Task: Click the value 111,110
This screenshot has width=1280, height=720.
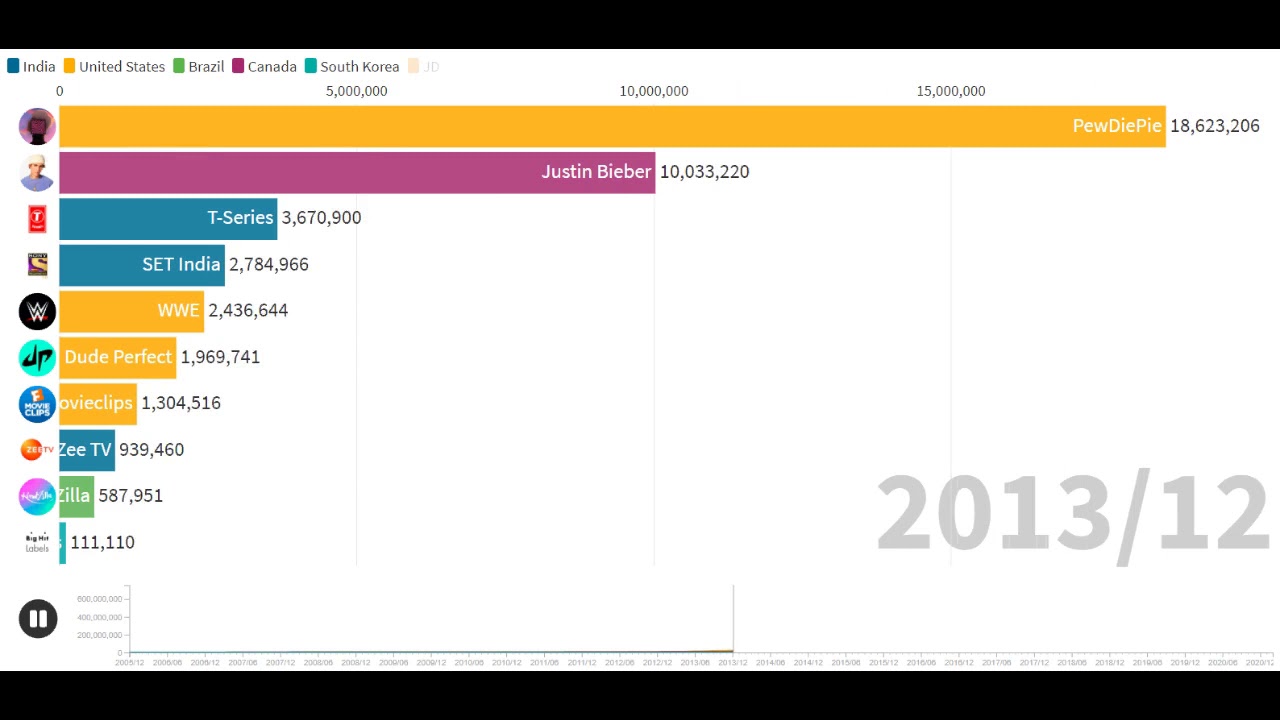Action: (x=102, y=542)
